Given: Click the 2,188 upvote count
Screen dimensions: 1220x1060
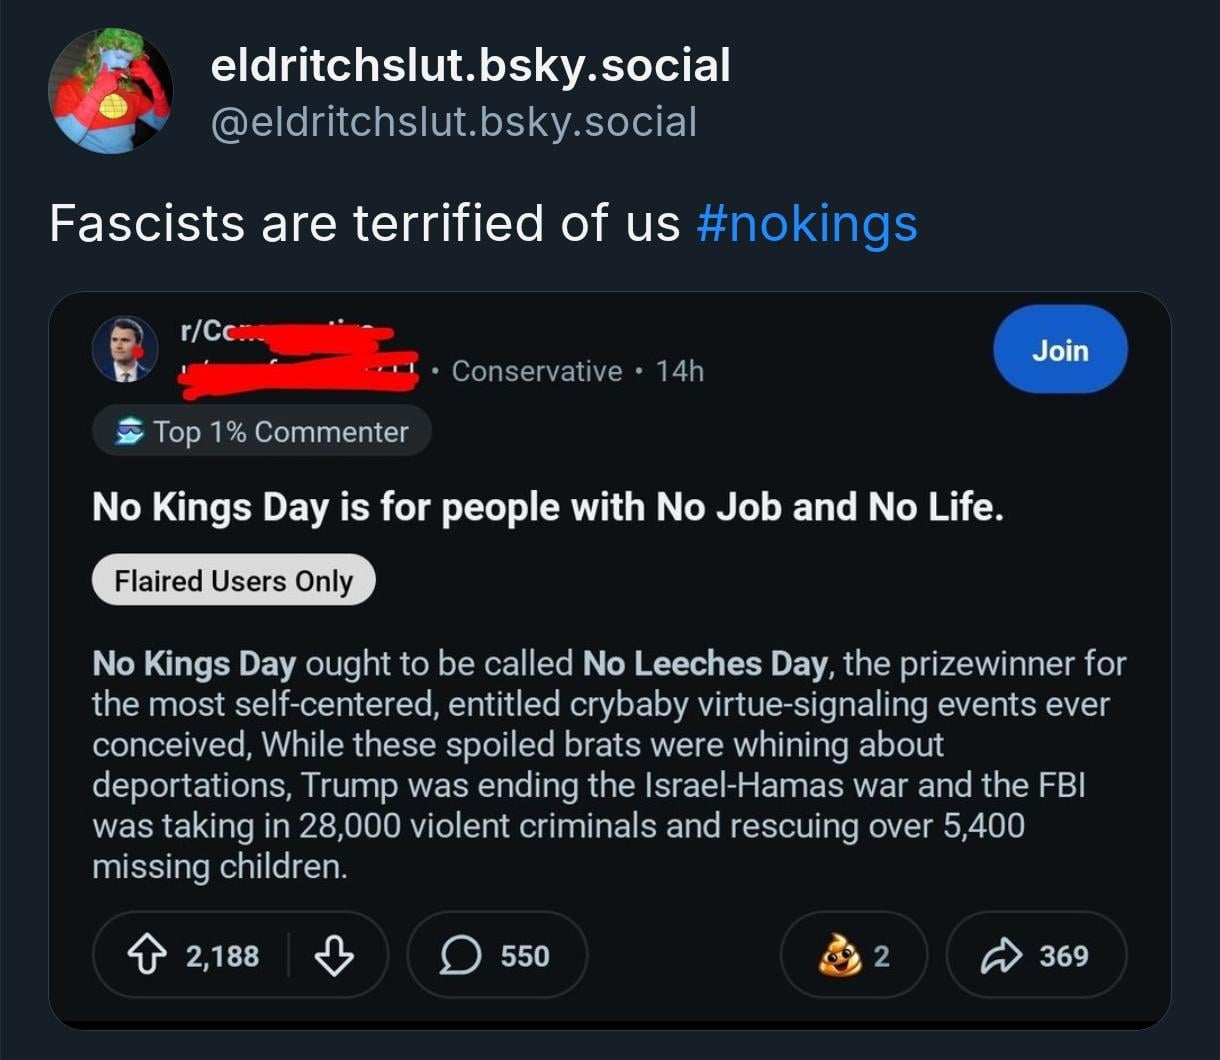Looking at the screenshot, I should click(x=222, y=957).
